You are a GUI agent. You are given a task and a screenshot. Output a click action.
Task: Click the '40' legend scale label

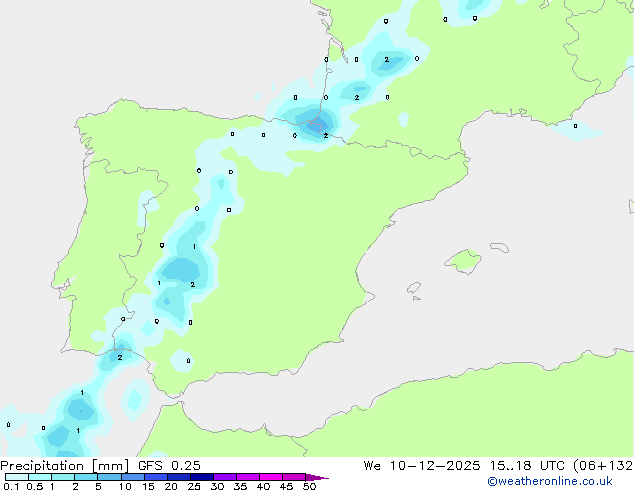pos(263,486)
